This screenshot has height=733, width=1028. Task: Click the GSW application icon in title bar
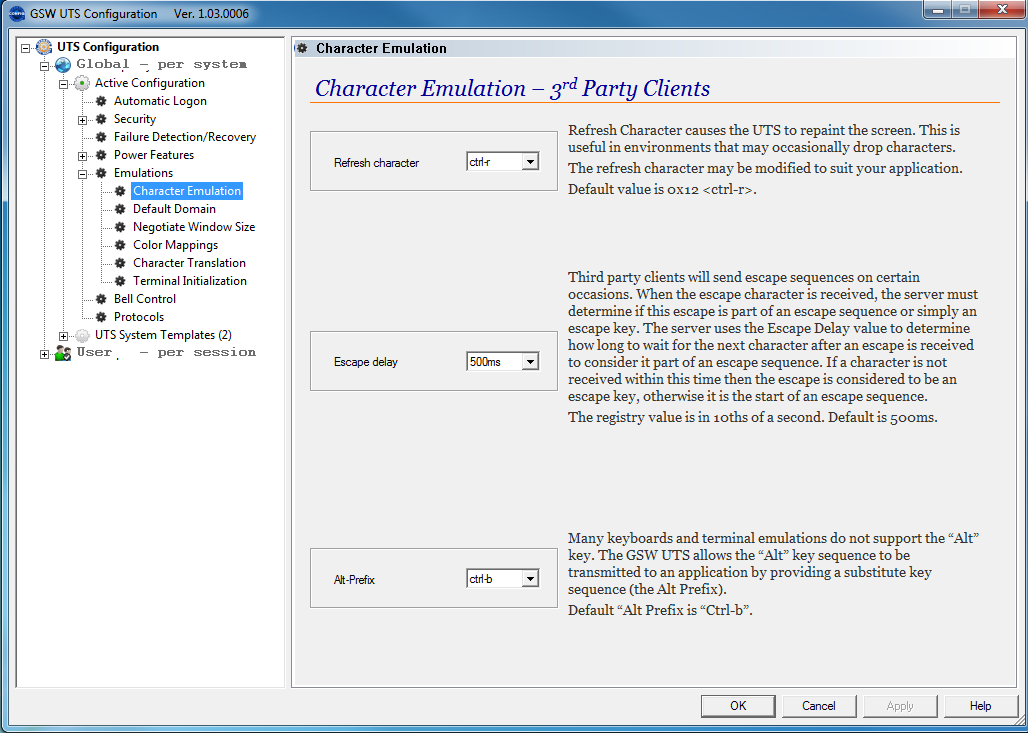tap(17, 14)
